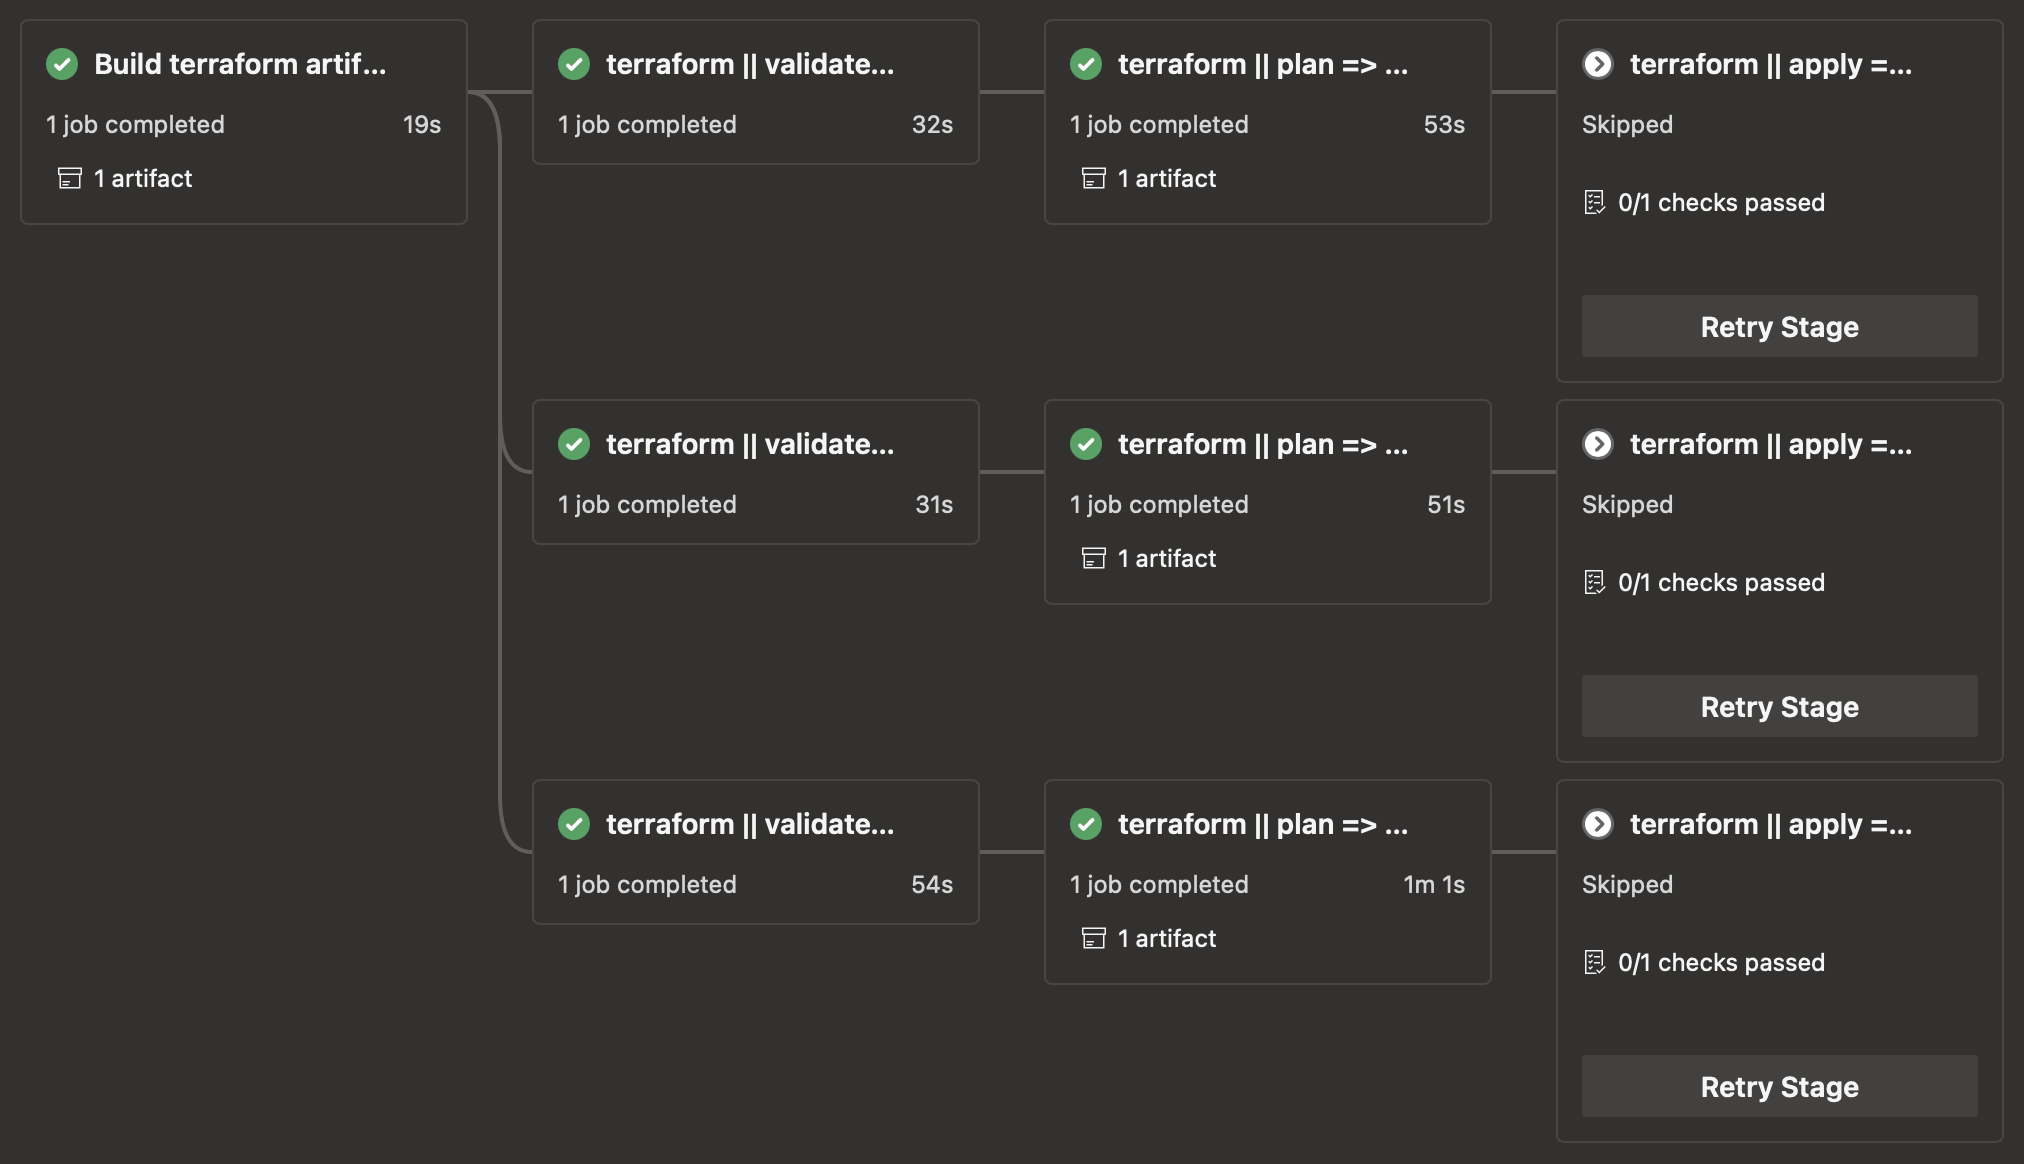
Task: Open the Build terraform artifact stage title
Action: pyautogui.click(x=240, y=65)
